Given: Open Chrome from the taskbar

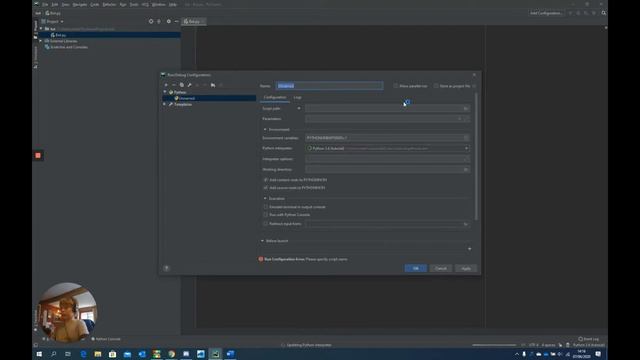Looking at the screenshot, I should pos(171,354).
